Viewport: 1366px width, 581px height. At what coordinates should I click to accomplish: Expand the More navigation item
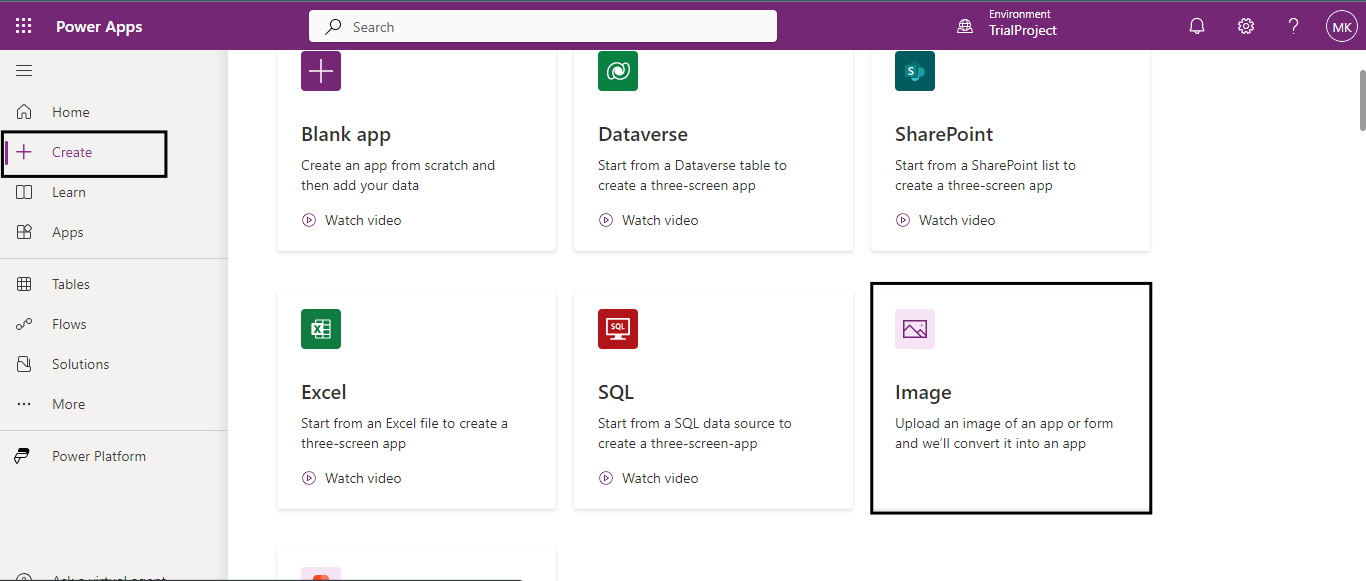68,404
